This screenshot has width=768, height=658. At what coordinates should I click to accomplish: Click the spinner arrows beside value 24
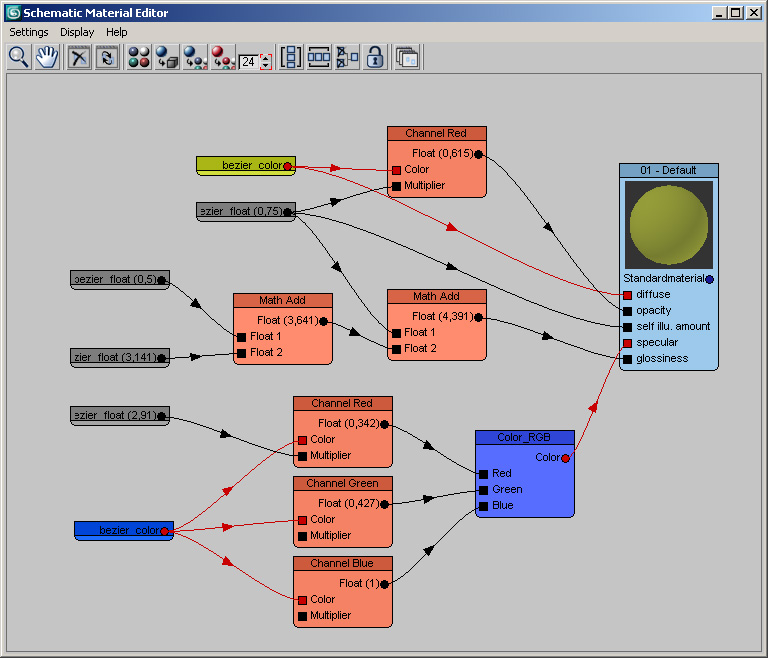point(265,61)
